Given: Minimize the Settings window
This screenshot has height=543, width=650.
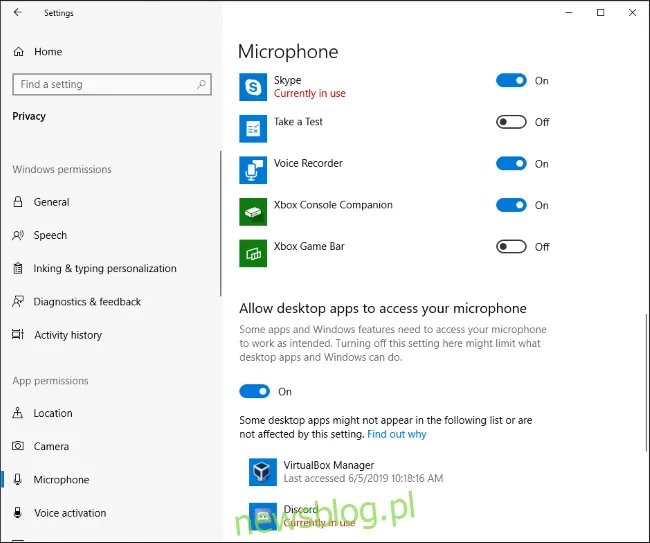Looking at the screenshot, I should pos(569,12).
